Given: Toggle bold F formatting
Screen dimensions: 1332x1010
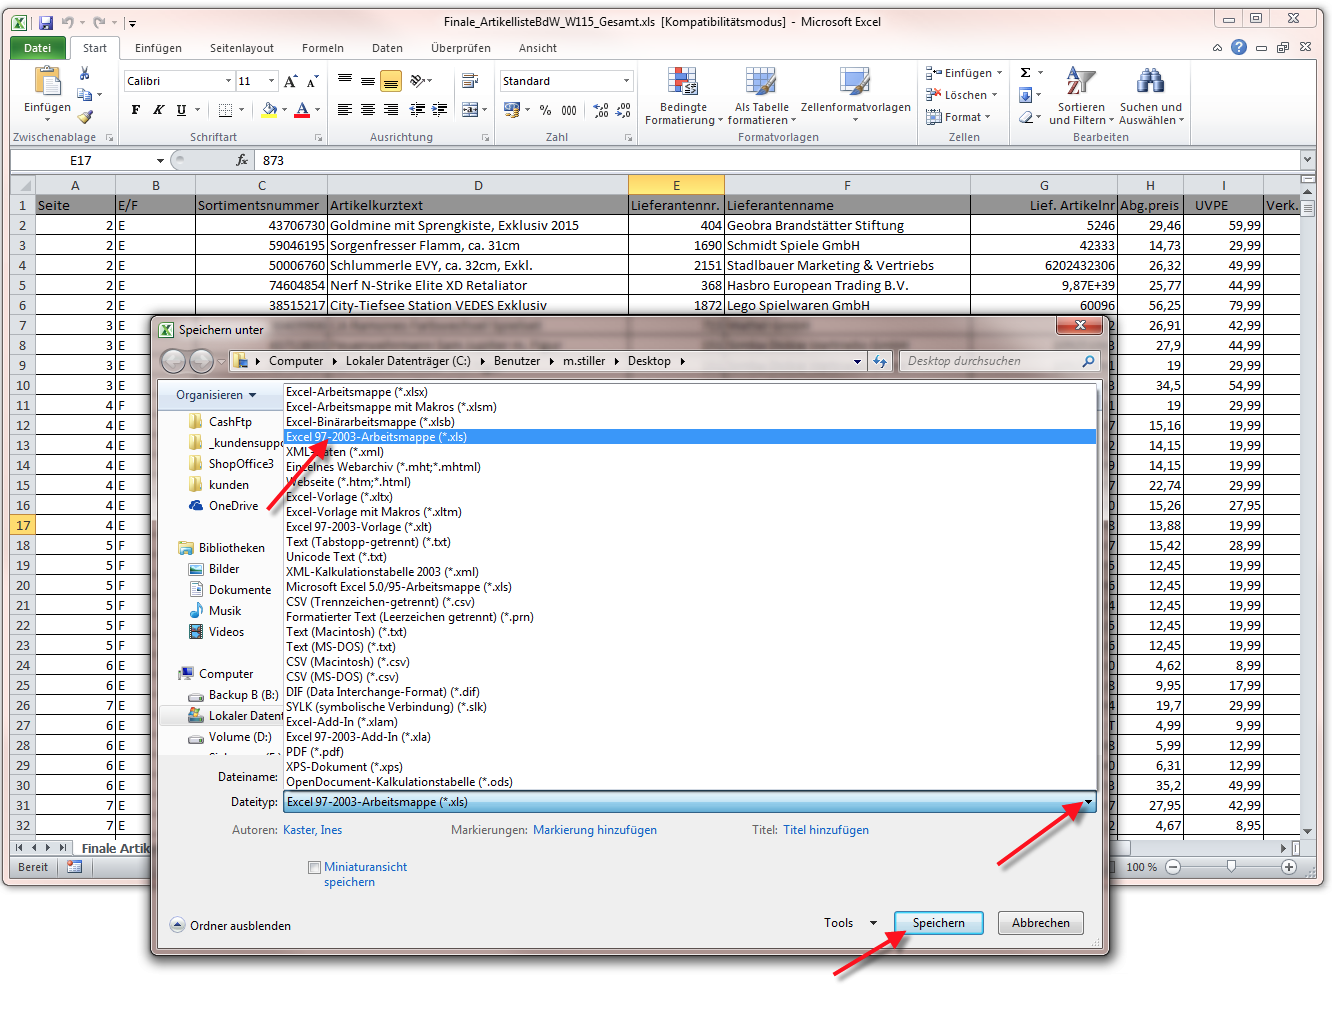Looking at the screenshot, I should (136, 110).
